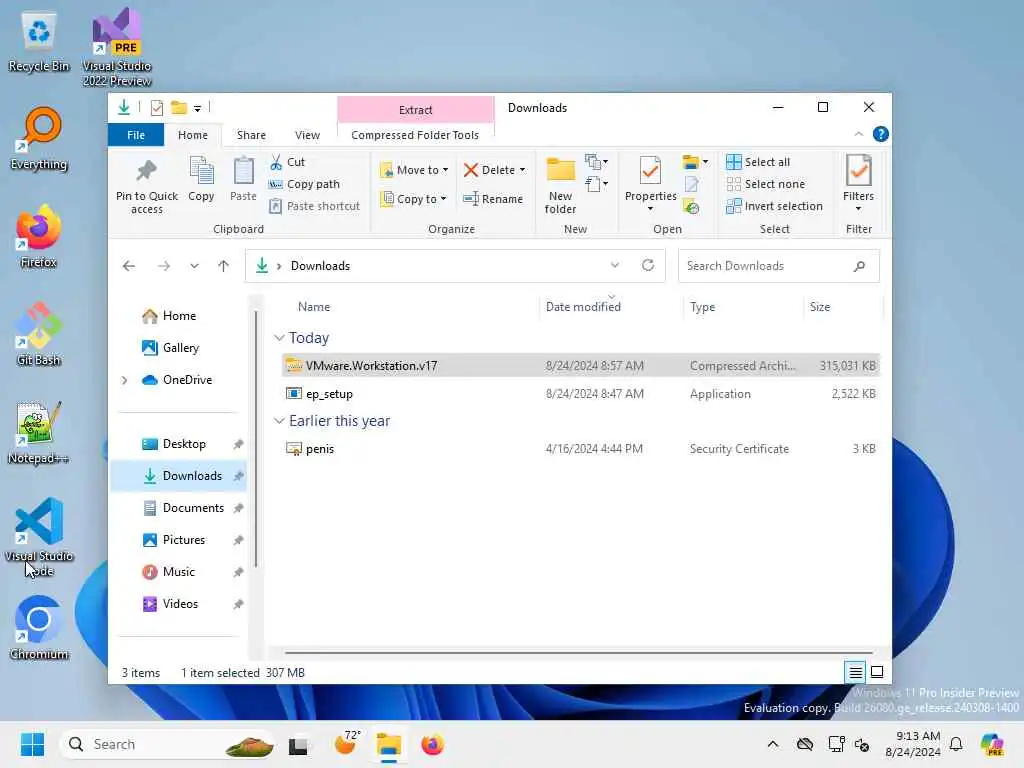Click the Edit icon in Open group

(691, 185)
